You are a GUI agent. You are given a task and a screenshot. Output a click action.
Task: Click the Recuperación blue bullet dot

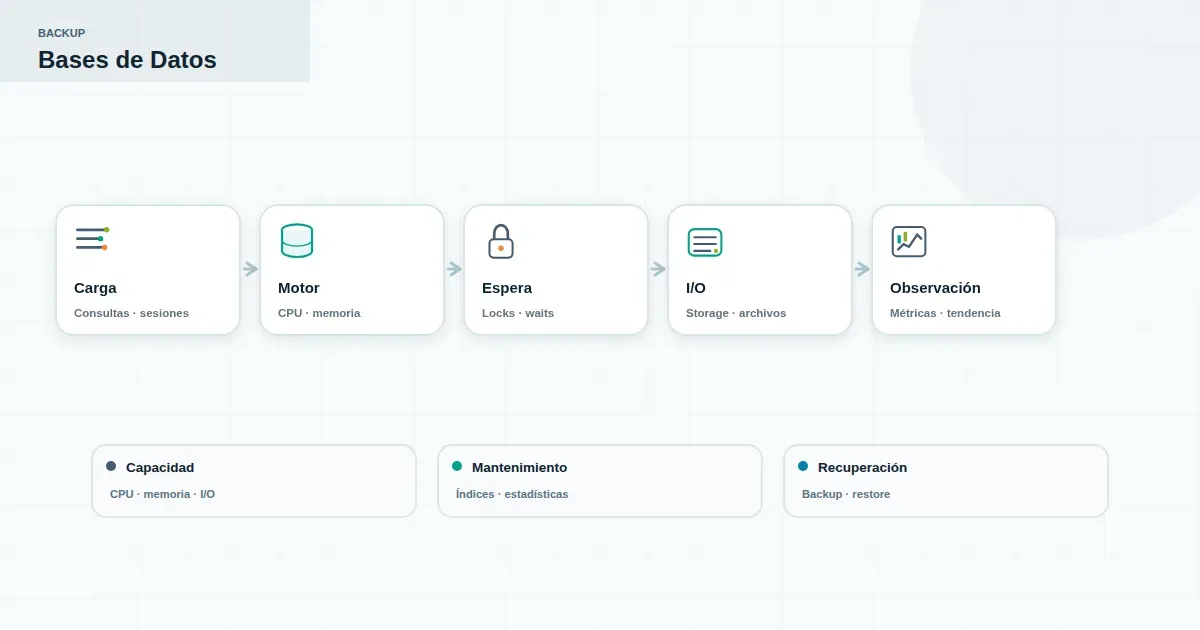tap(803, 466)
